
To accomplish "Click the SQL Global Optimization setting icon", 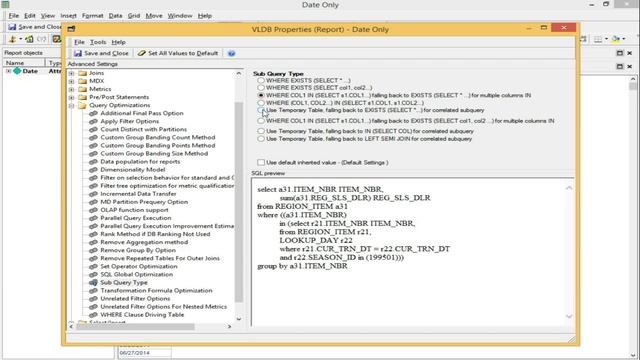I will (93, 274).
